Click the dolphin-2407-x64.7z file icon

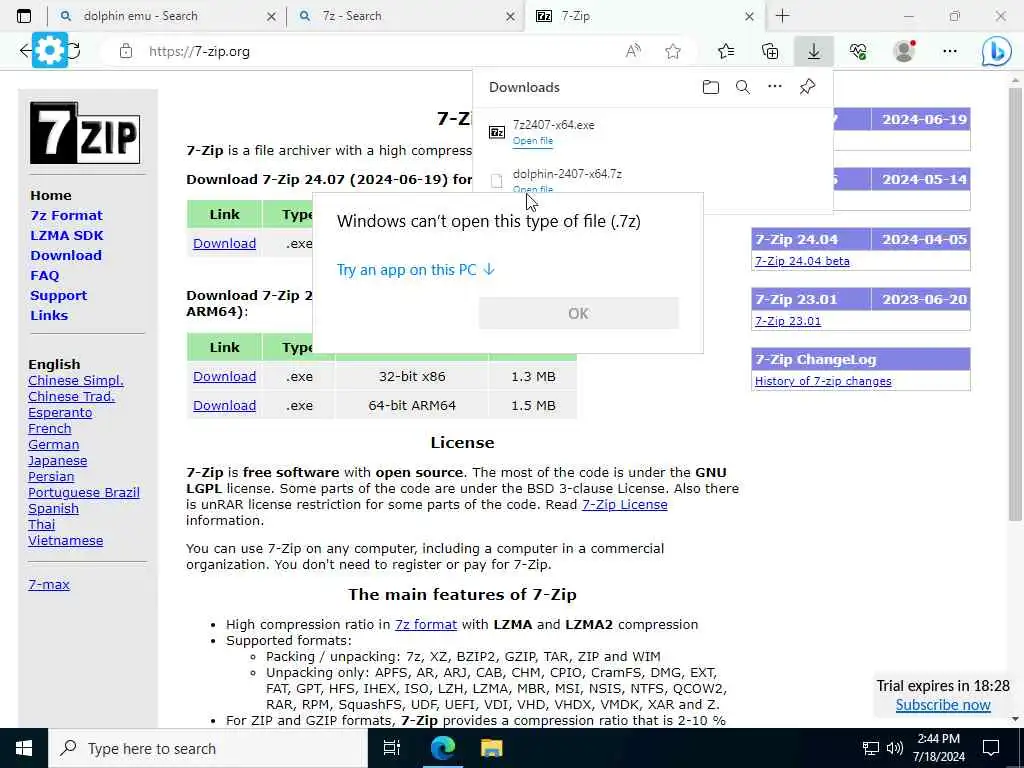(497, 181)
